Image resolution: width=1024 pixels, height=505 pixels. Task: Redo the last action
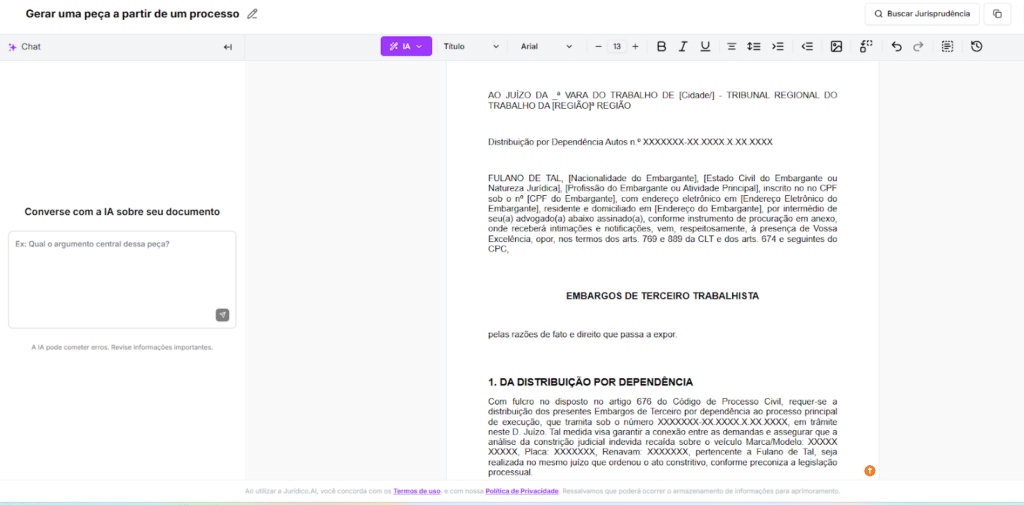[918, 46]
